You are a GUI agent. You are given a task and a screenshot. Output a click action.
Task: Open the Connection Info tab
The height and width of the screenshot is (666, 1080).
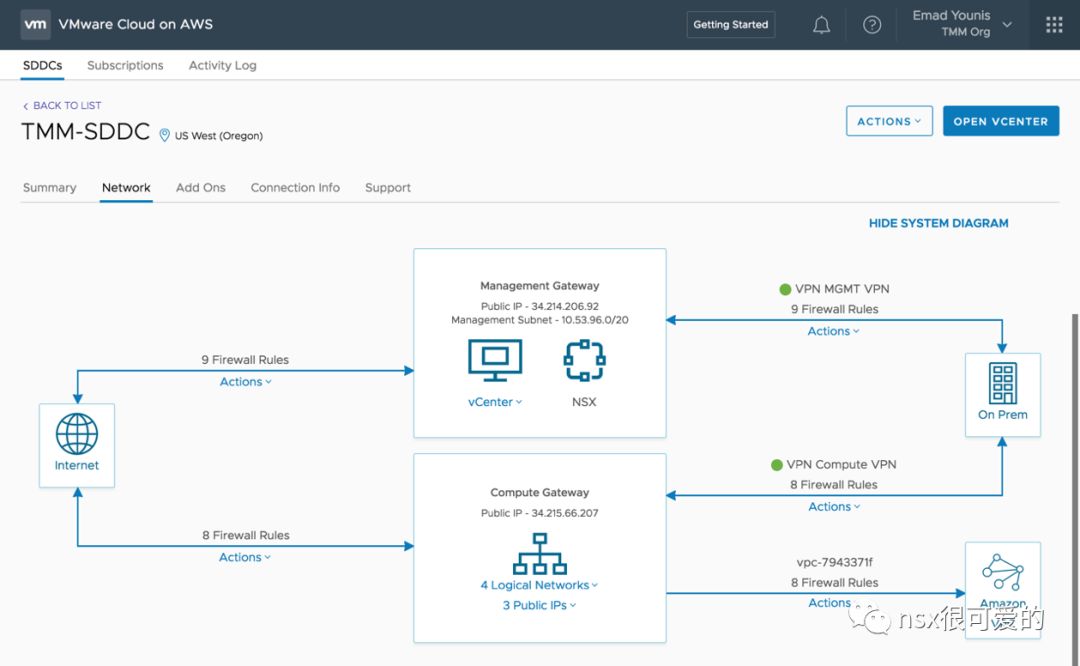[295, 187]
